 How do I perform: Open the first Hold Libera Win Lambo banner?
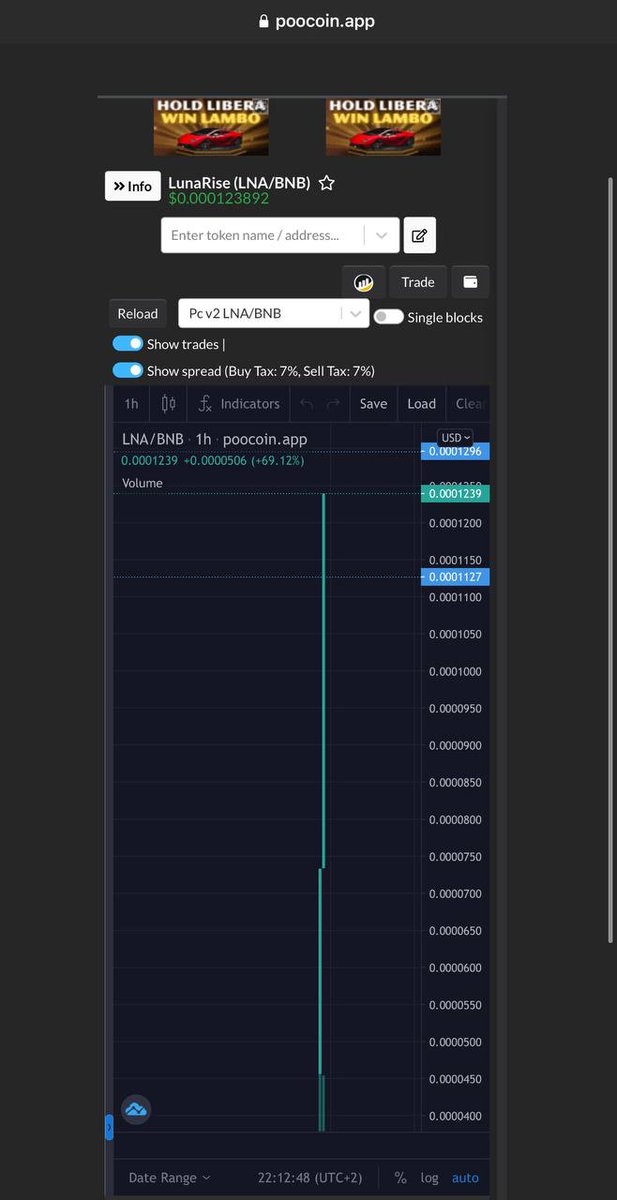211,126
